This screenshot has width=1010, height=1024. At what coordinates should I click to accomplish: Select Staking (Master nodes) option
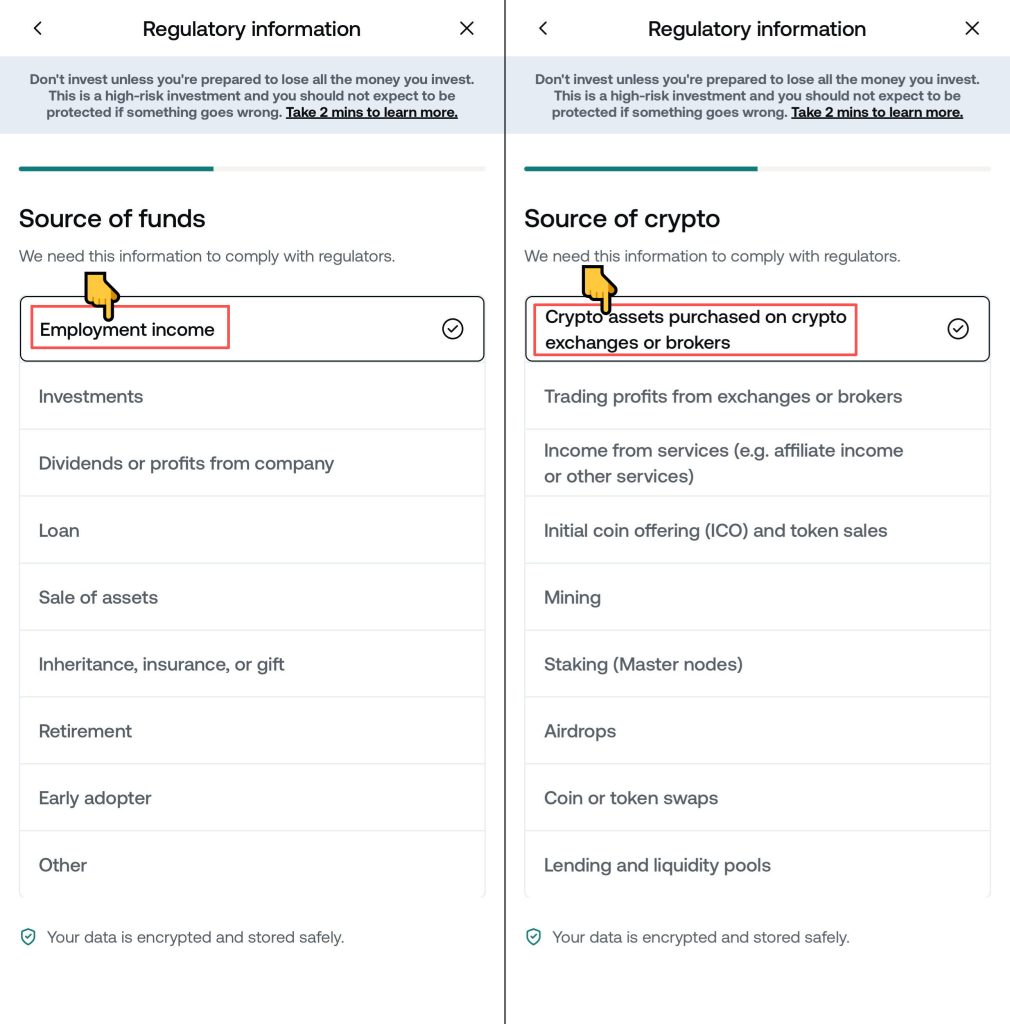click(757, 665)
